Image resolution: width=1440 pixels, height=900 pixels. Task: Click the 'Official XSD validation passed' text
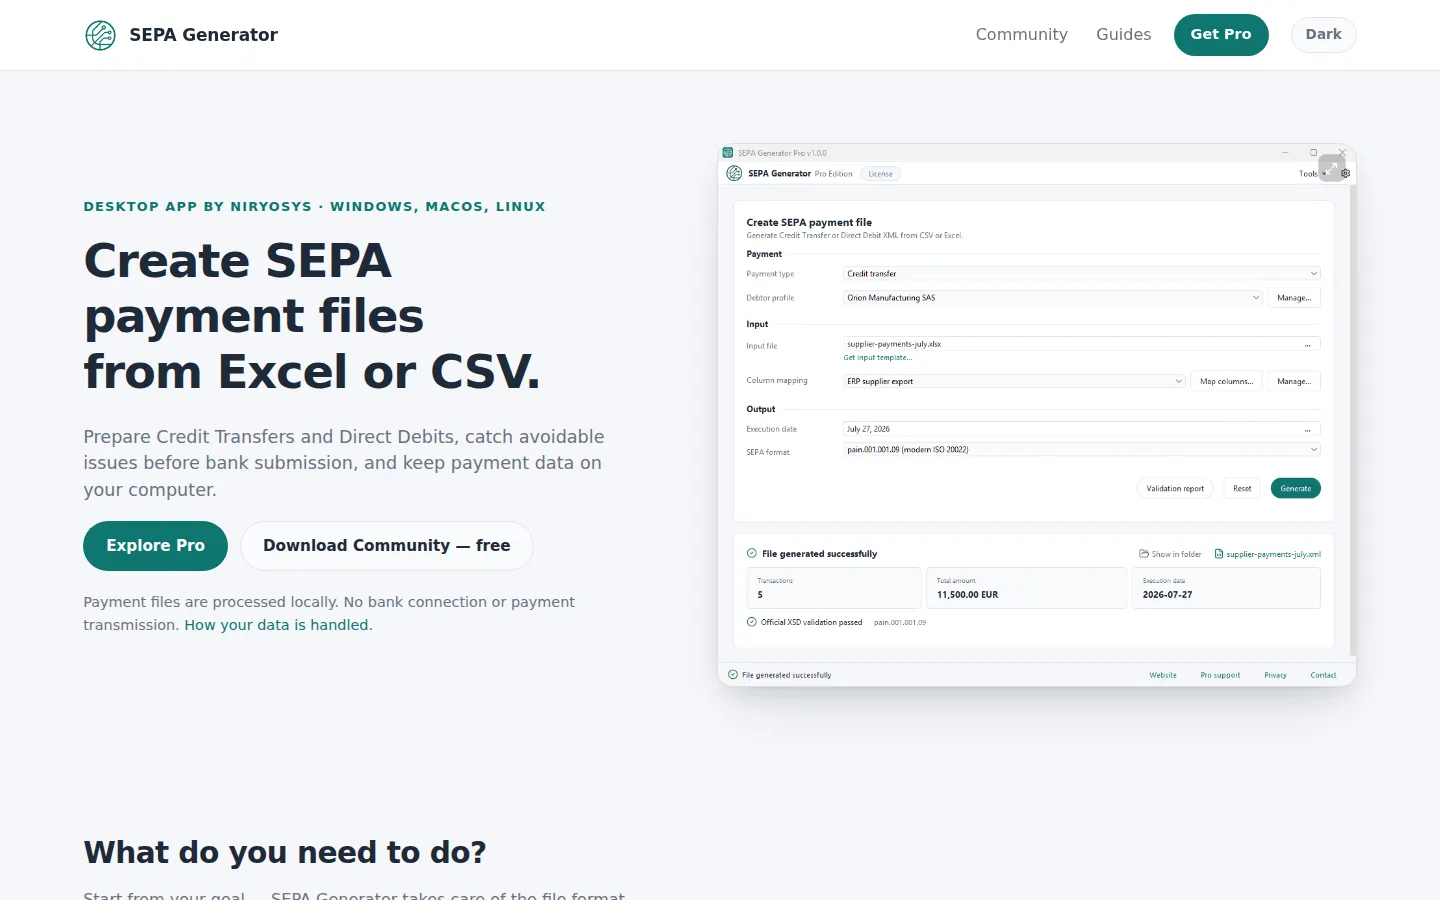811,622
